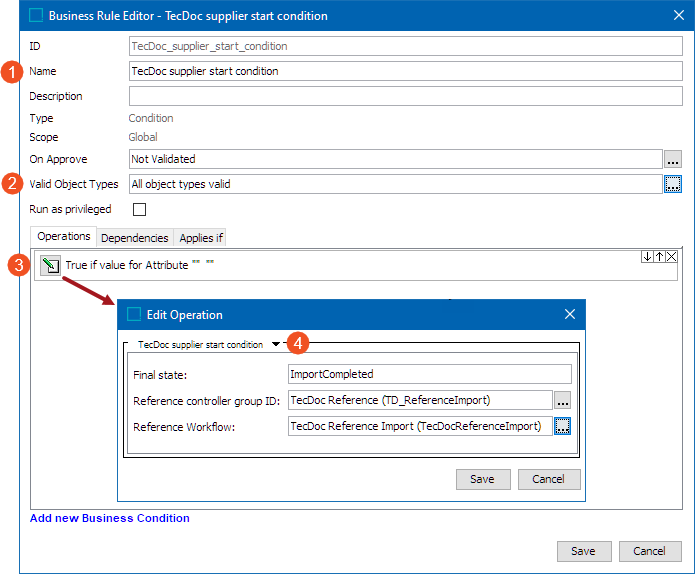Viewport: 695px width, 574px height.
Task: Move the operation up with arrow icon
Action: pyautogui.click(x=660, y=257)
